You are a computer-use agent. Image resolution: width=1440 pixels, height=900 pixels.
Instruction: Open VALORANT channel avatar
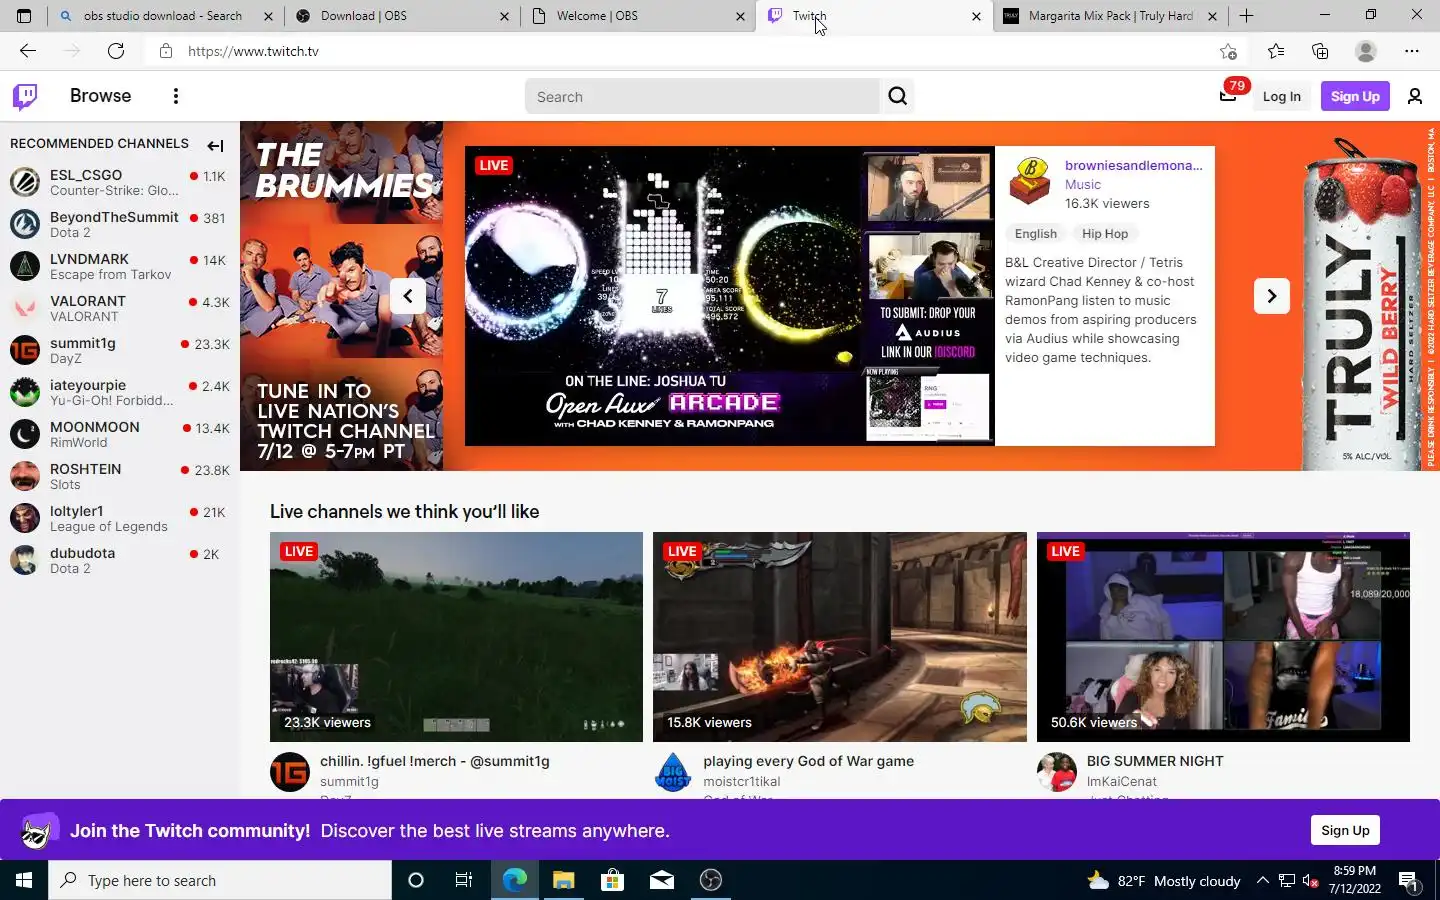tap(25, 308)
